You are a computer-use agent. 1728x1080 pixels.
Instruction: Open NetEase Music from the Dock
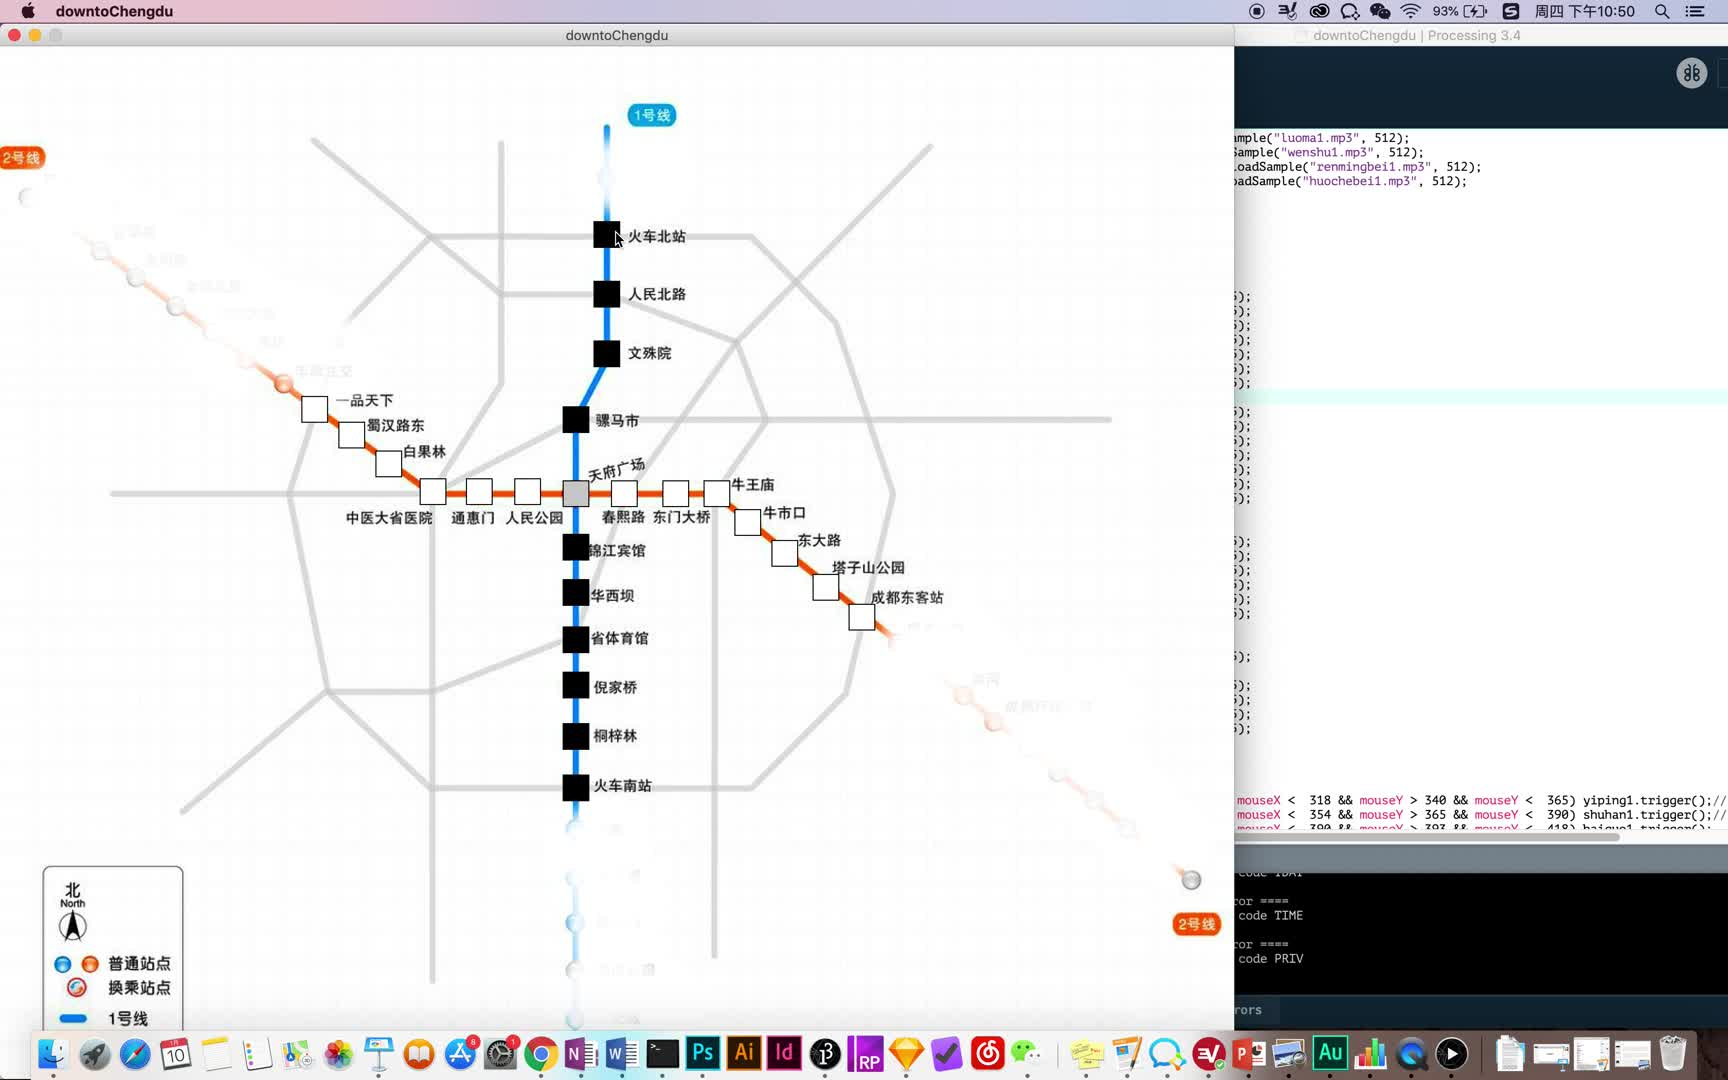pos(987,1053)
